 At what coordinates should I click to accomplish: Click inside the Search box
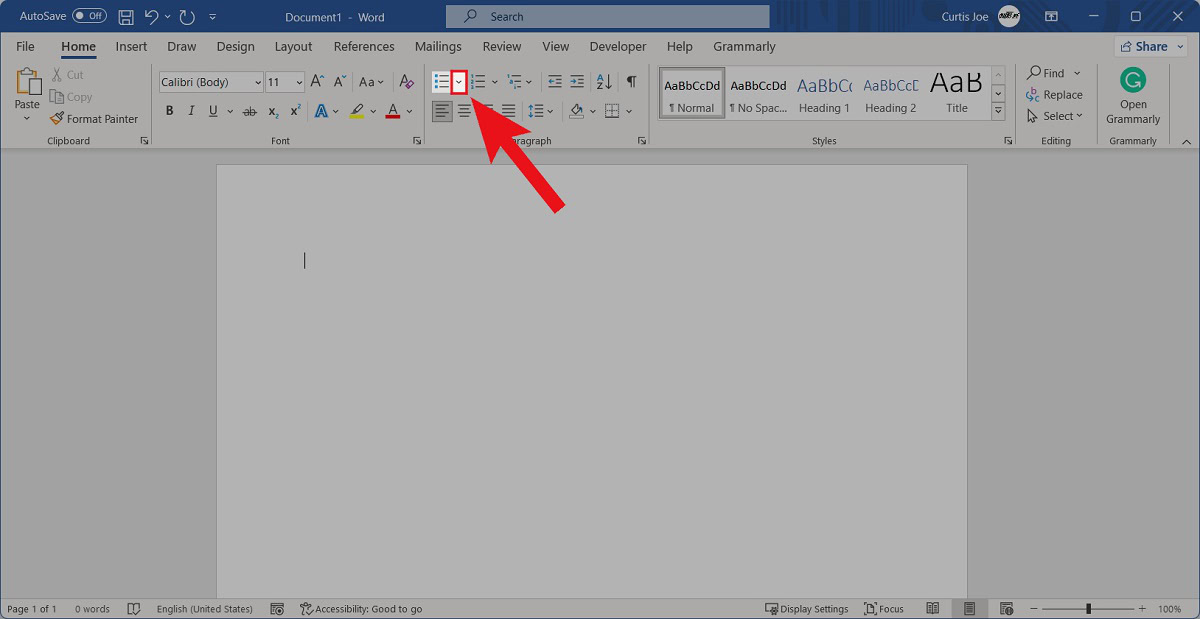[608, 16]
